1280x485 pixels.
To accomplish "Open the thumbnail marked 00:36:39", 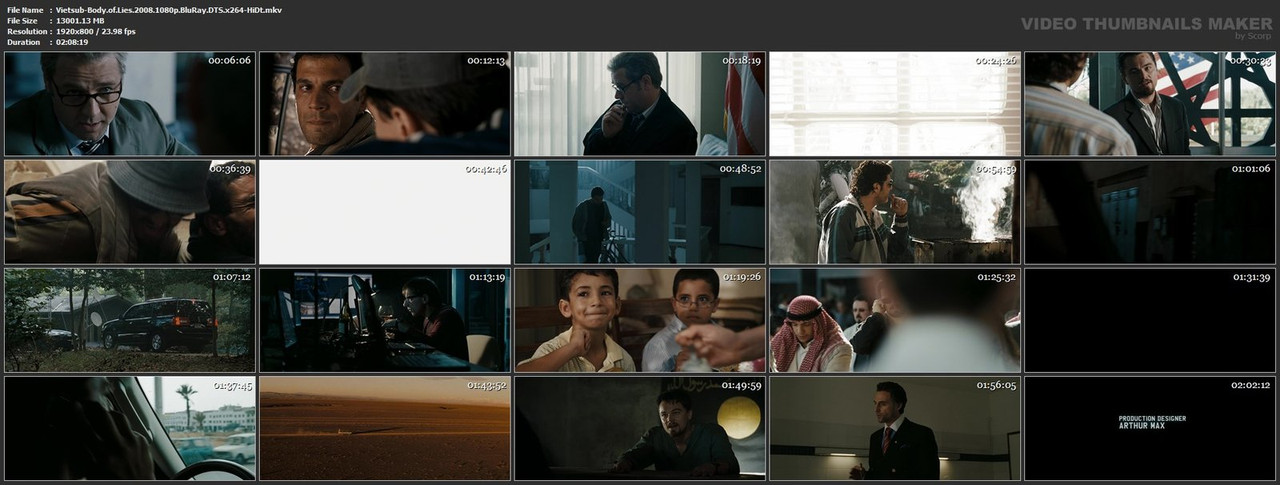I will point(130,212).
